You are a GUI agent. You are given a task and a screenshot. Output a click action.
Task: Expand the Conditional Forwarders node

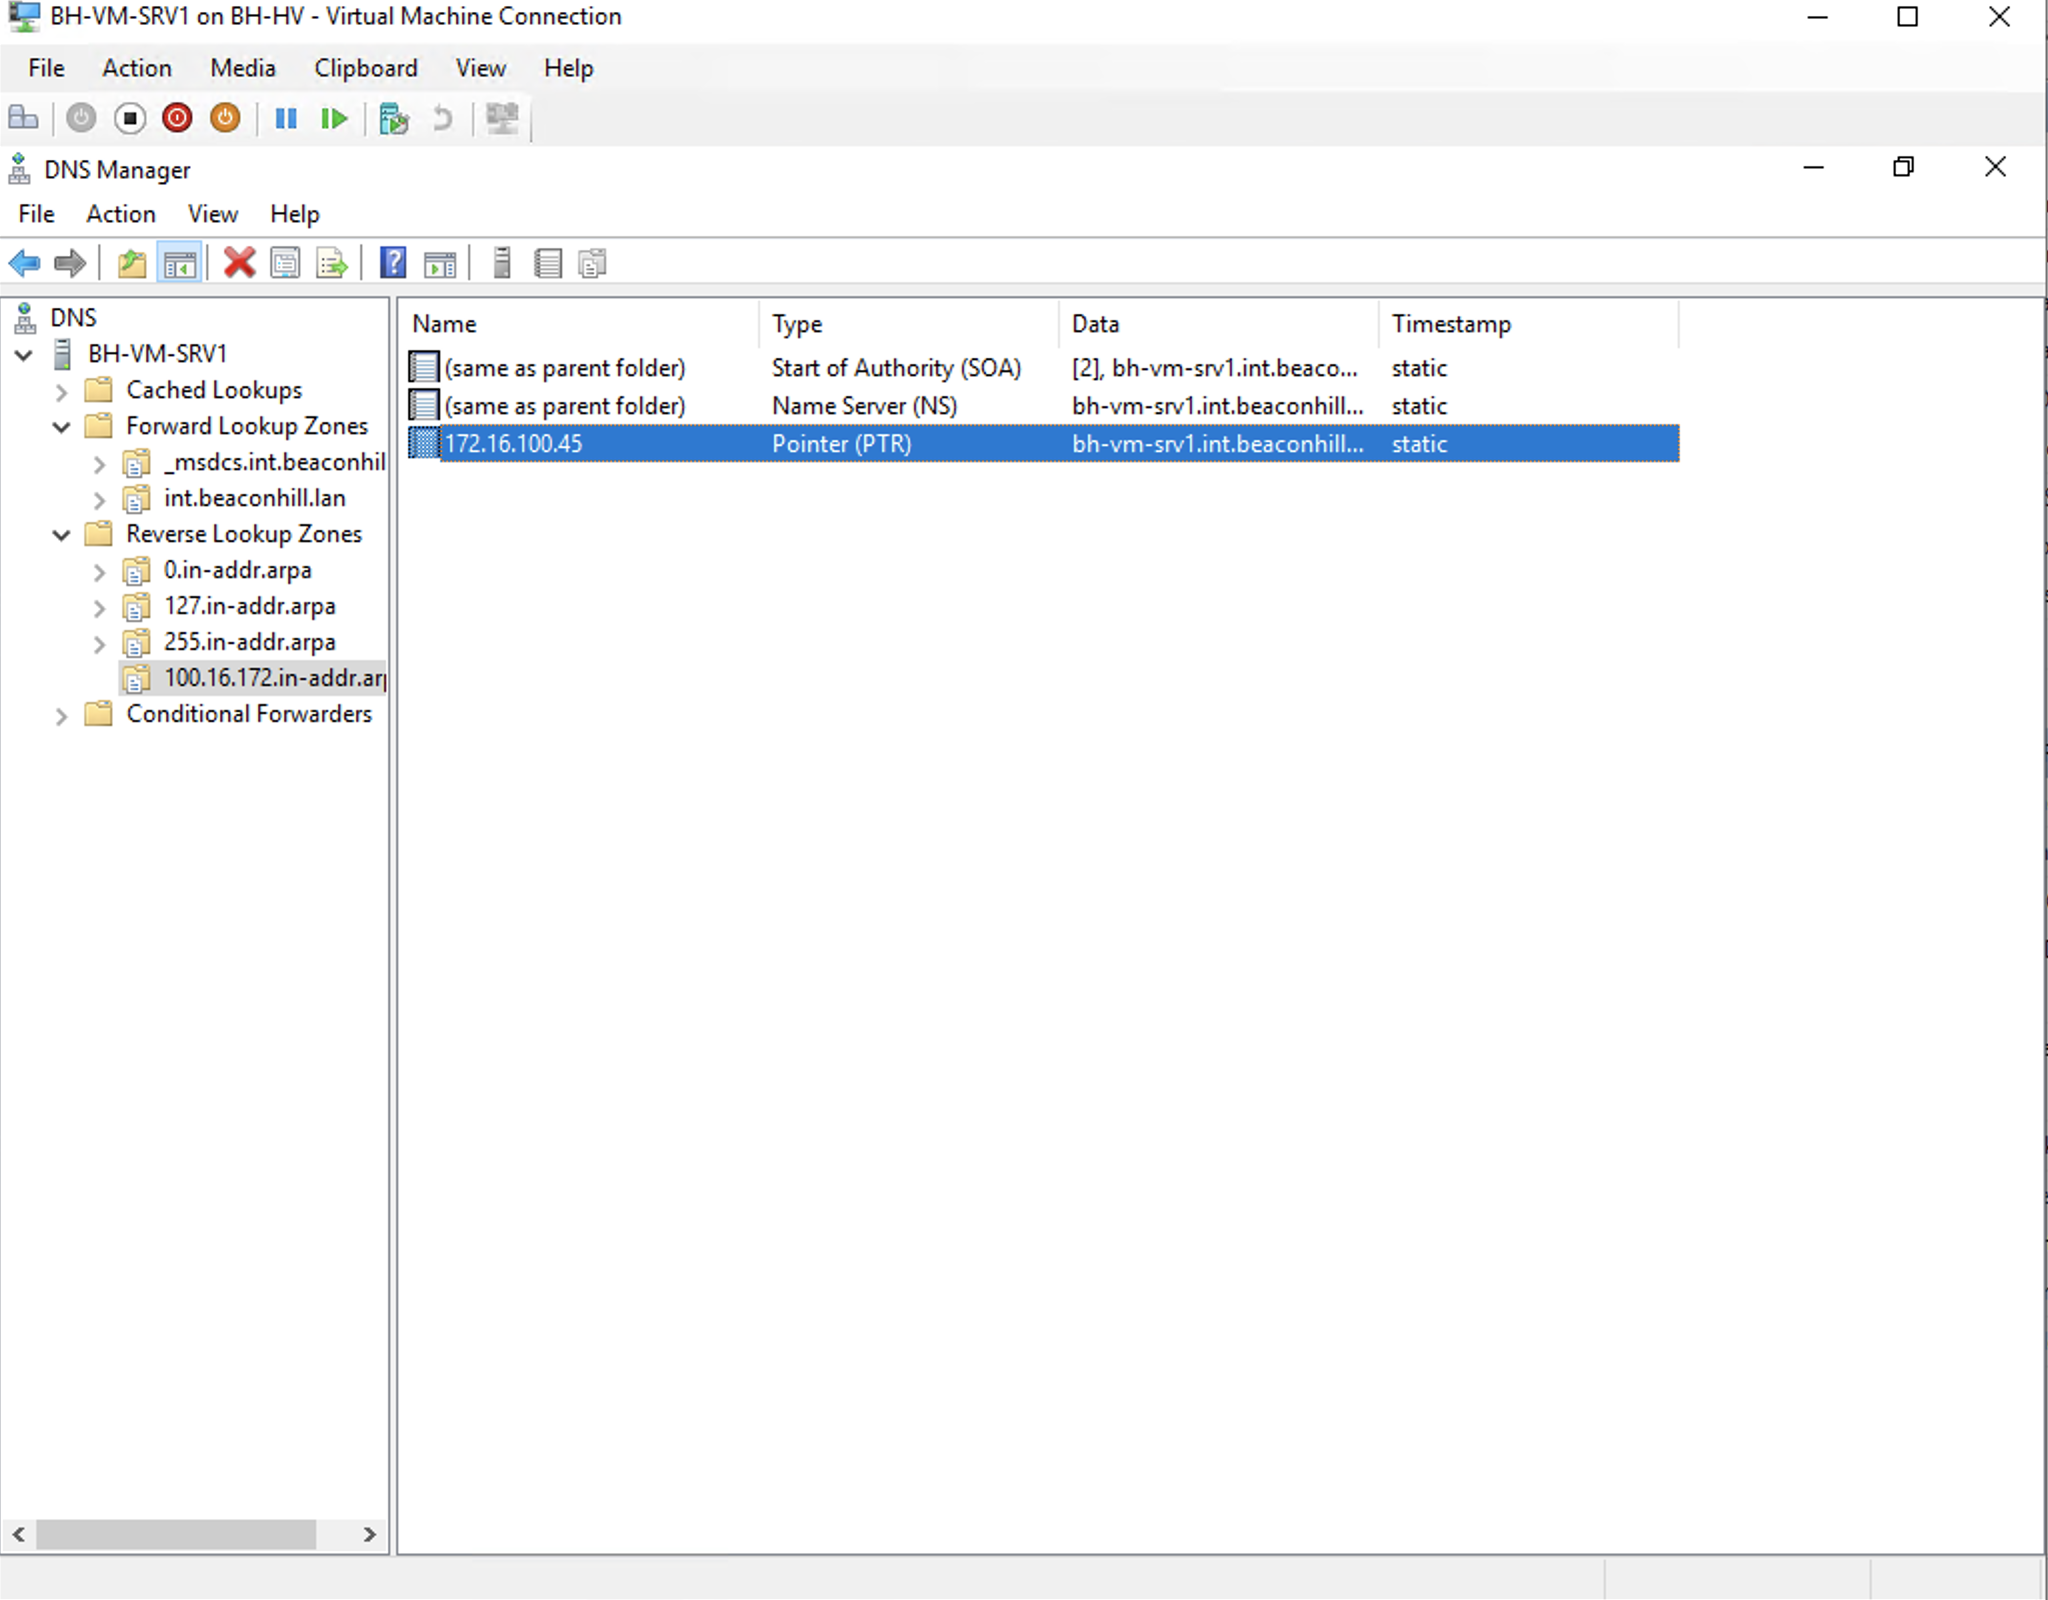62,715
